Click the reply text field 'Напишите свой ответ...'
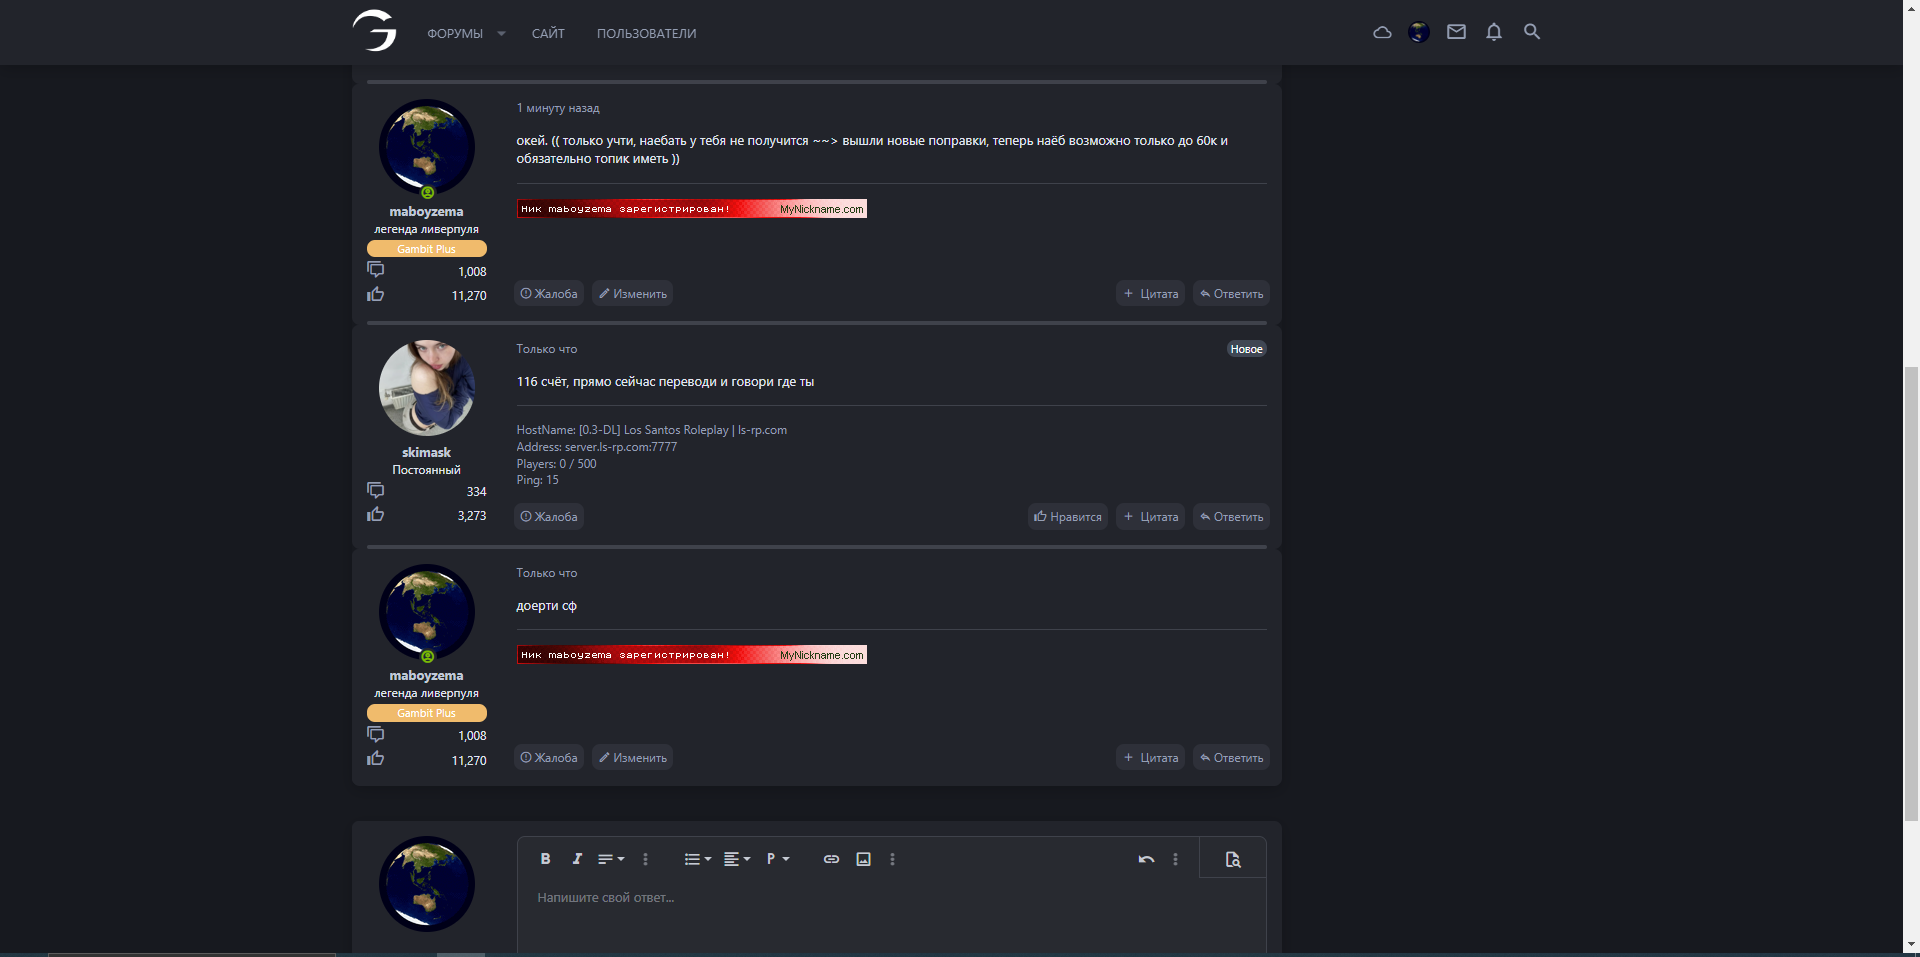1920x957 pixels. [x=890, y=910]
